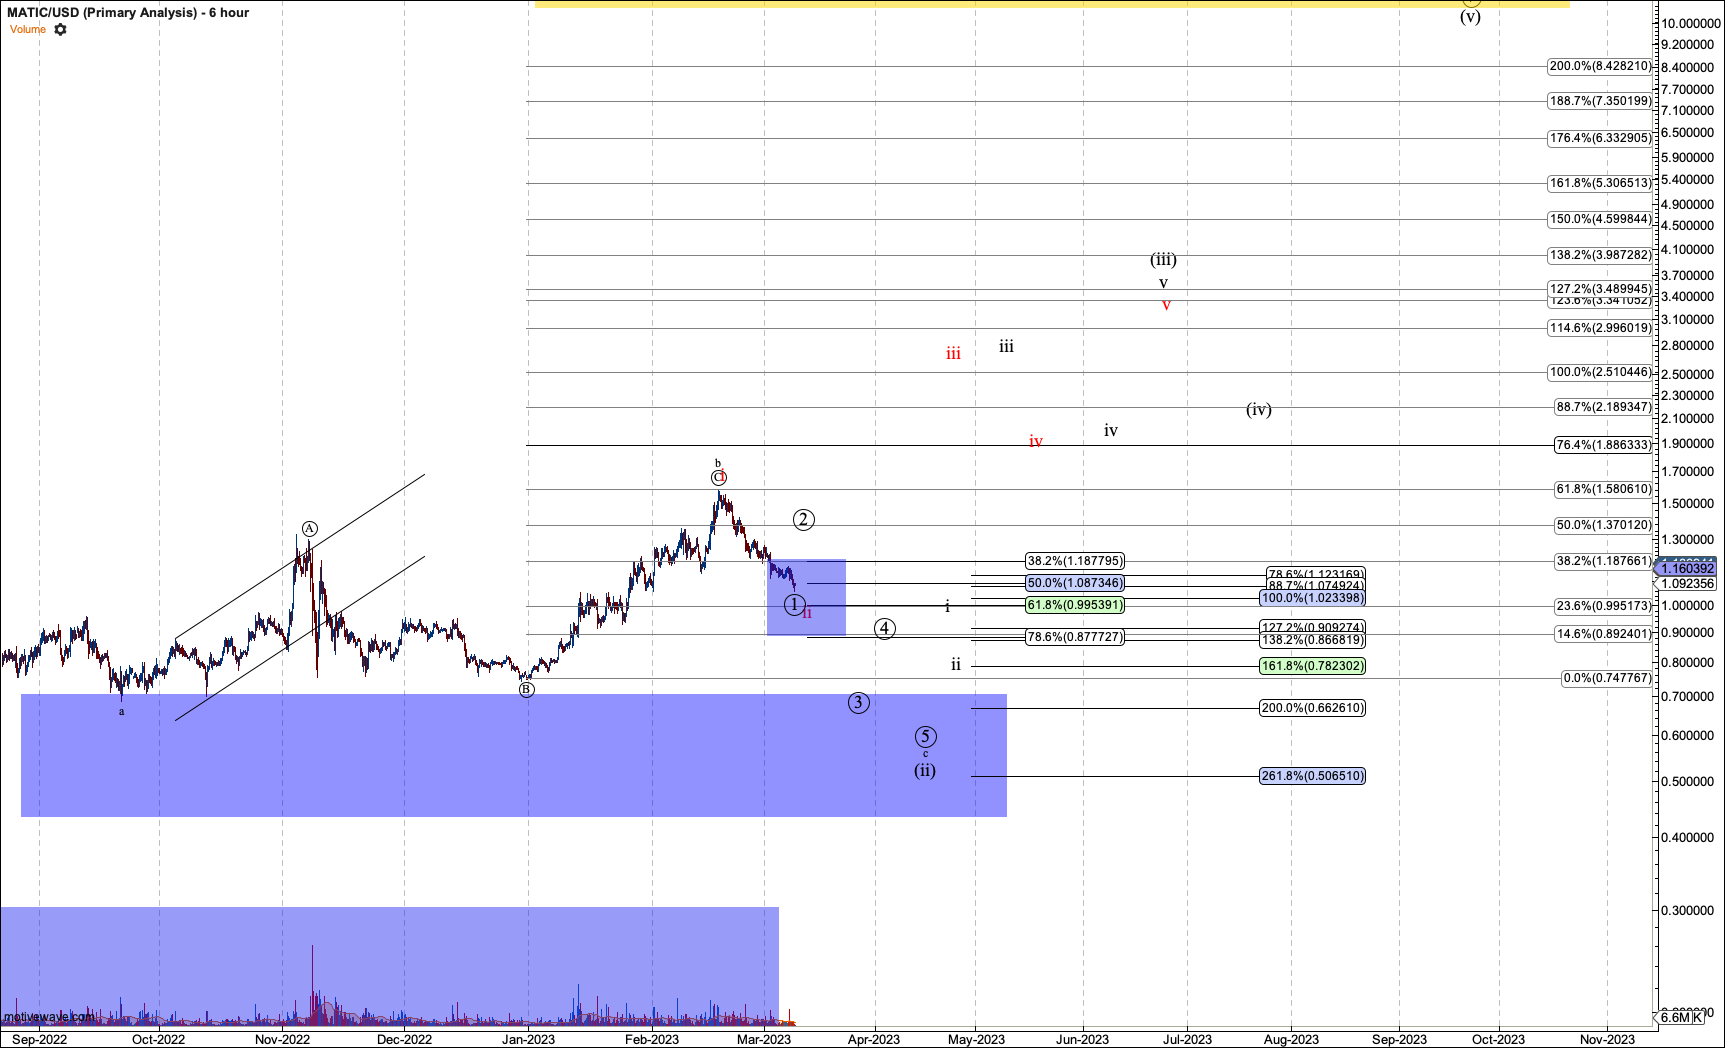Select the black iii wave label
This screenshot has width=1725, height=1048.
(x=1006, y=347)
